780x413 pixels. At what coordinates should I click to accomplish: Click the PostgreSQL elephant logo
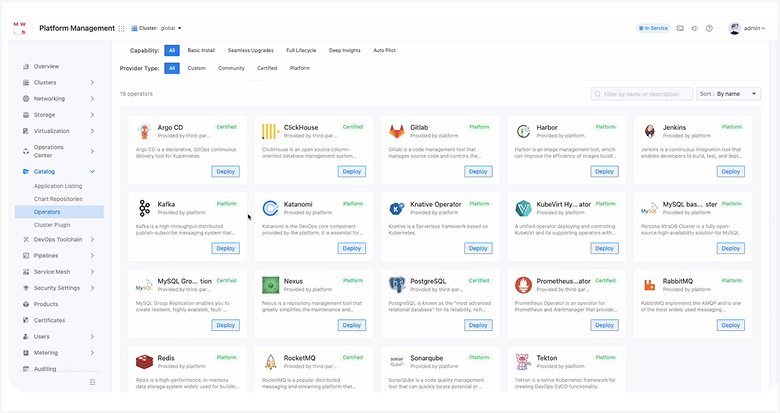coord(397,285)
